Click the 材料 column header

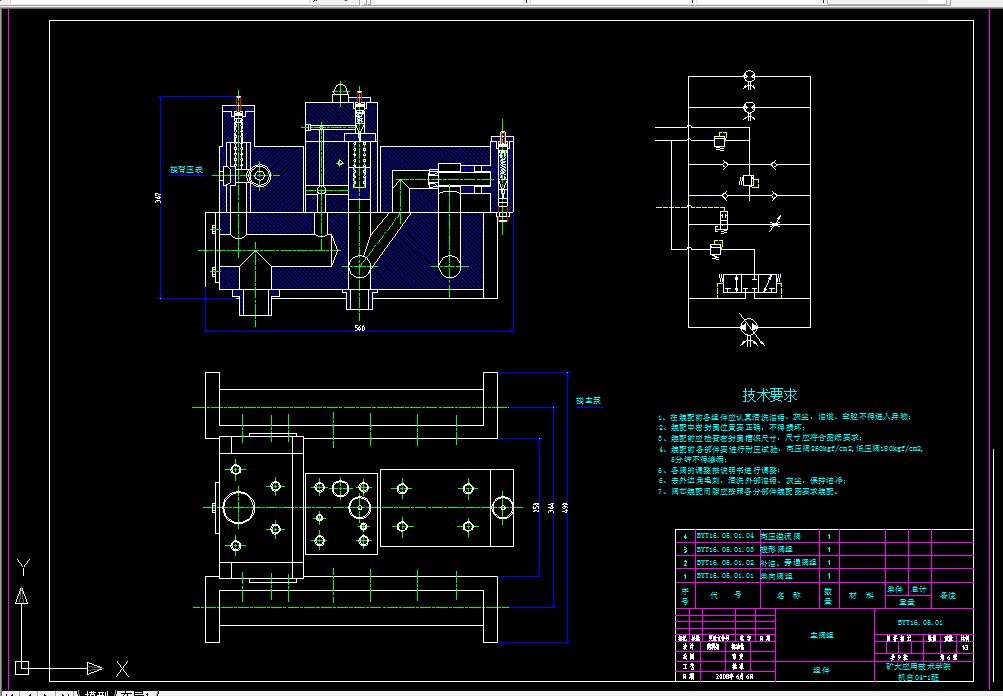pos(861,595)
